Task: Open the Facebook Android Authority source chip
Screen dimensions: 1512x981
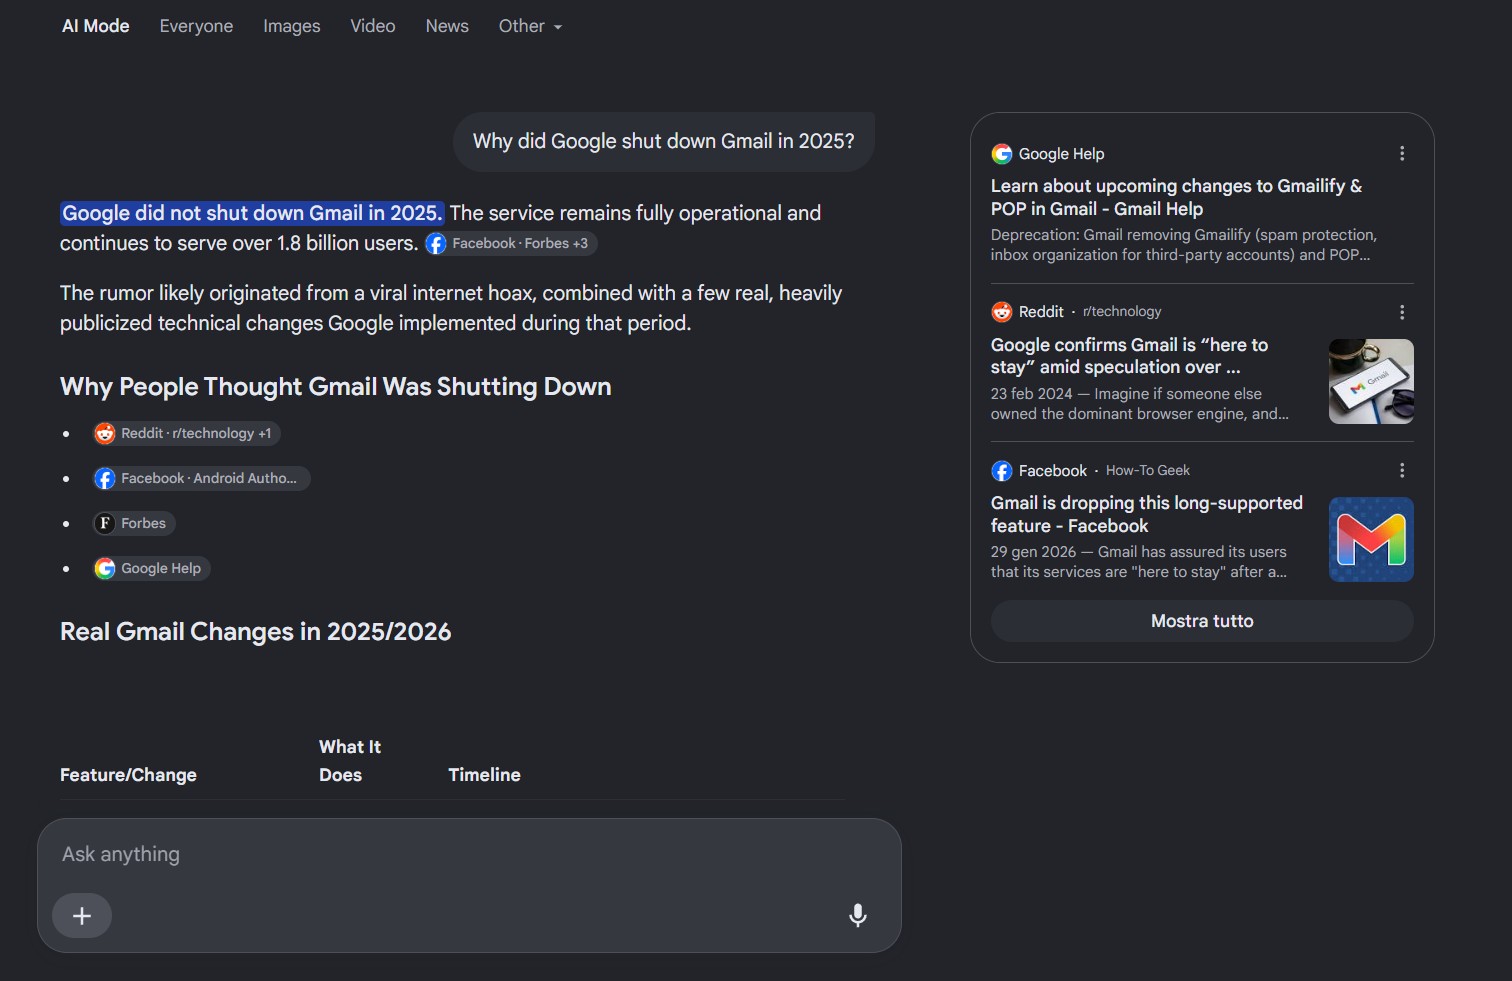Action: [201, 478]
